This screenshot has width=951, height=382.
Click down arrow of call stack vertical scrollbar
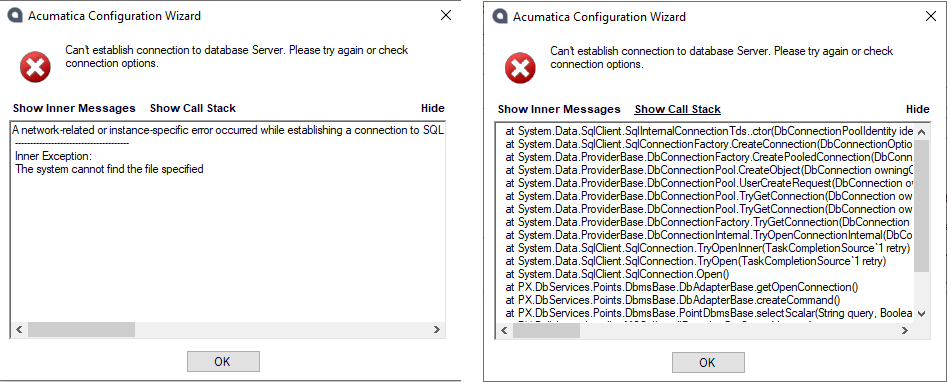921,313
